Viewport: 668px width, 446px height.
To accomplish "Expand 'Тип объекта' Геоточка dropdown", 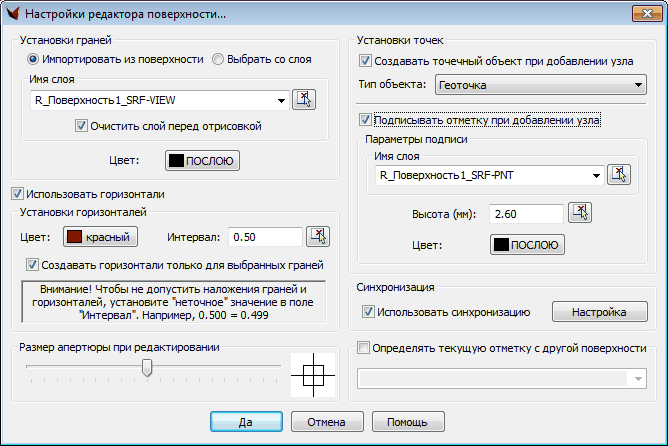I will coord(638,86).
